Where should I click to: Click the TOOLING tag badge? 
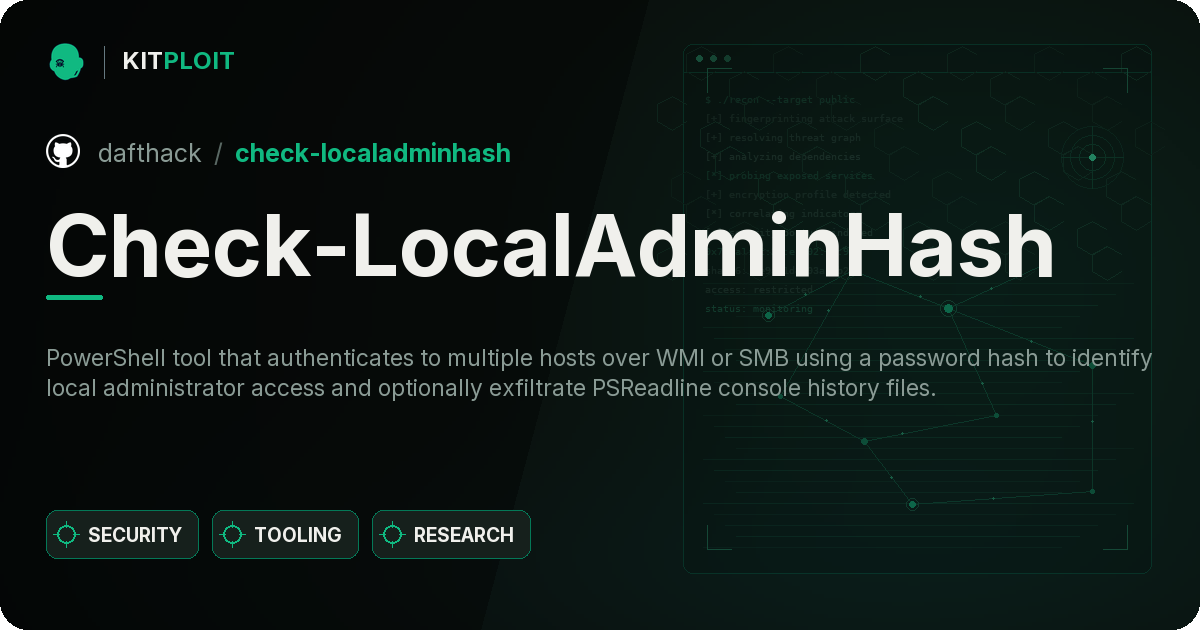[x=285, y=535]
